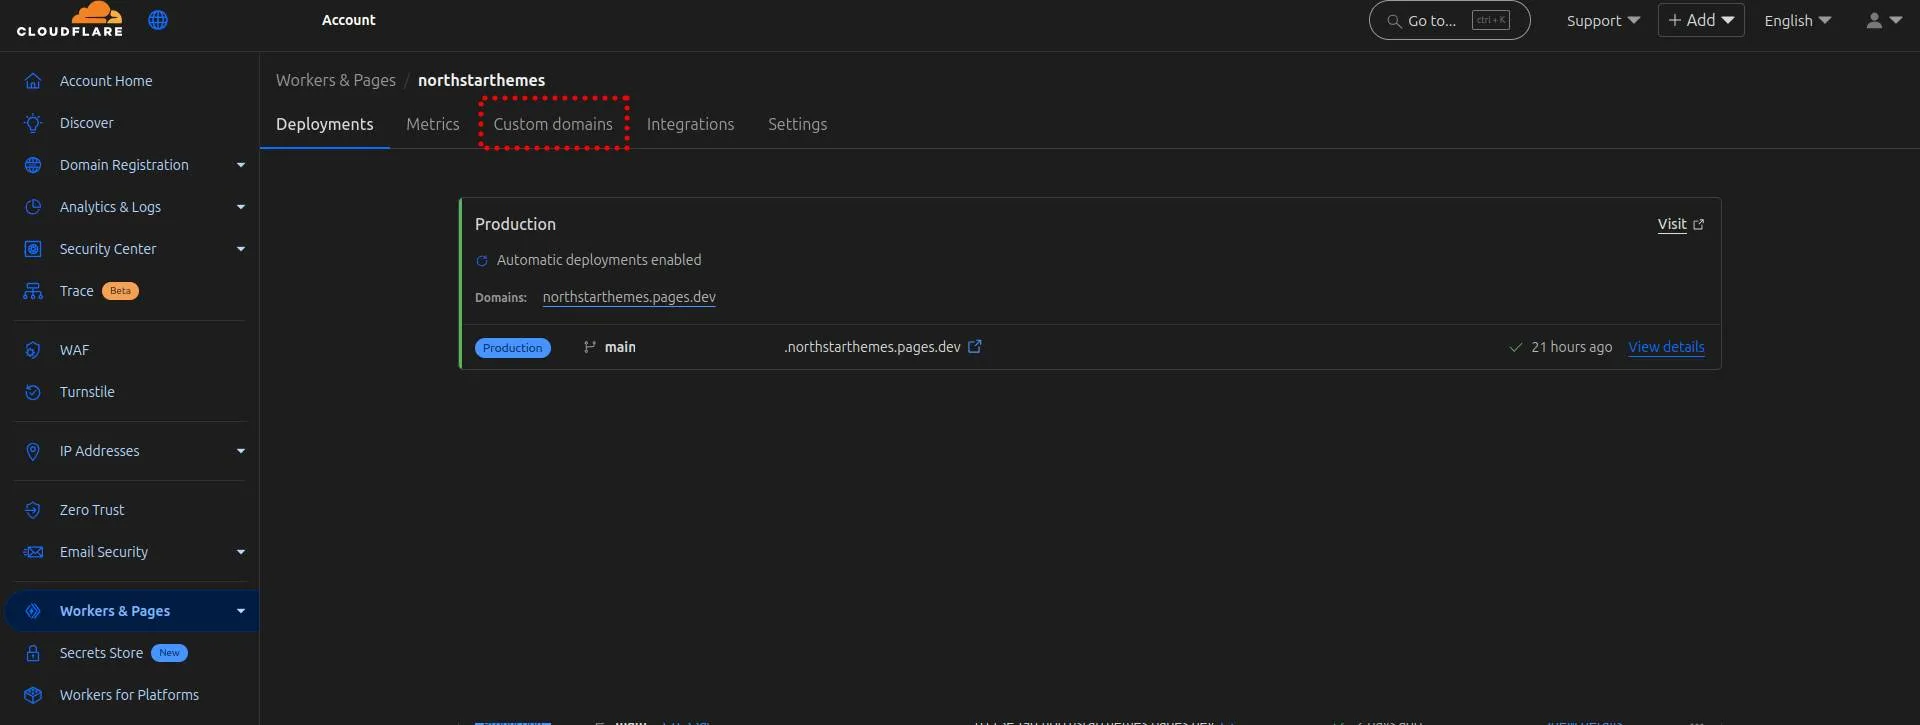Screen dimensions: 1920x725
Task: Switch to the Deployments tab
Action: 325,124
